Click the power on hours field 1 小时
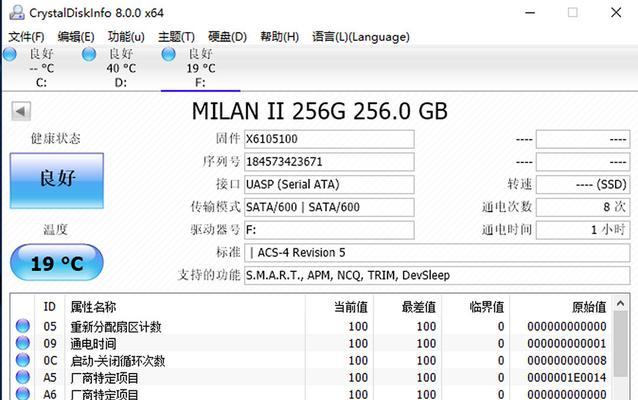The width and height of the screenshot is (638, 400). pos(583,230)
